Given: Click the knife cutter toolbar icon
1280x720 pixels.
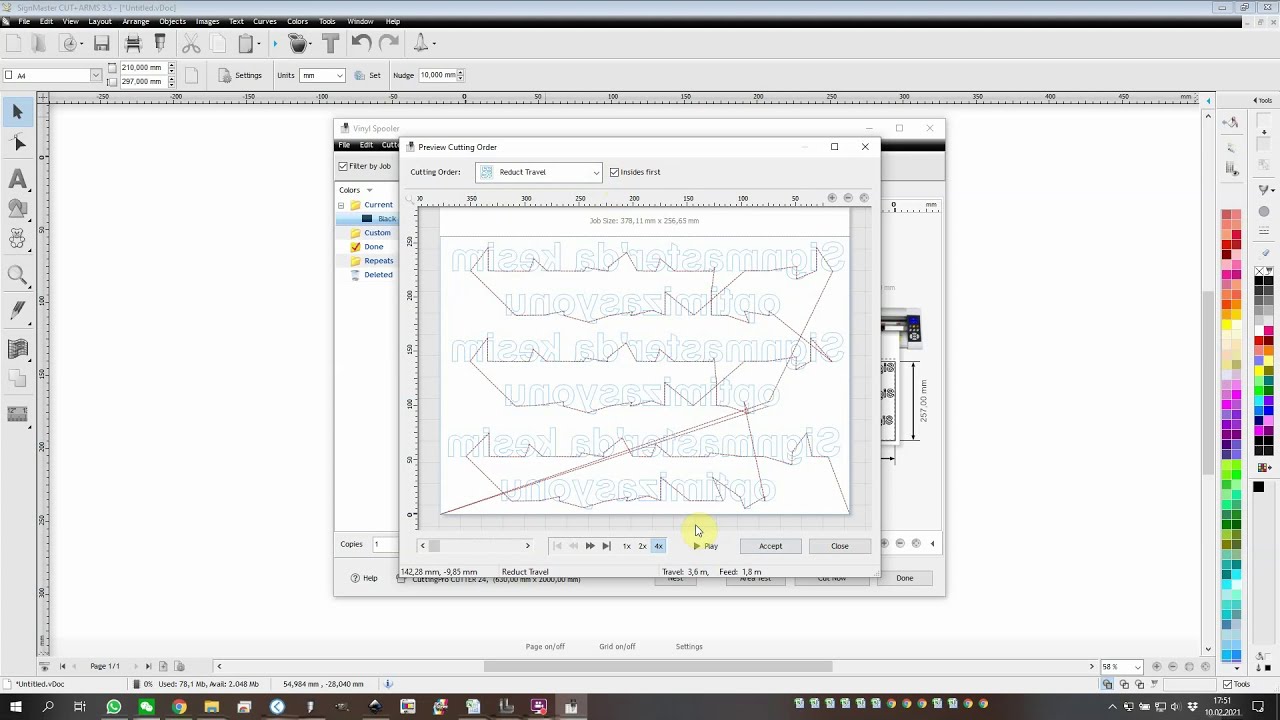Looking at the screenshot, I should (160, 43).
